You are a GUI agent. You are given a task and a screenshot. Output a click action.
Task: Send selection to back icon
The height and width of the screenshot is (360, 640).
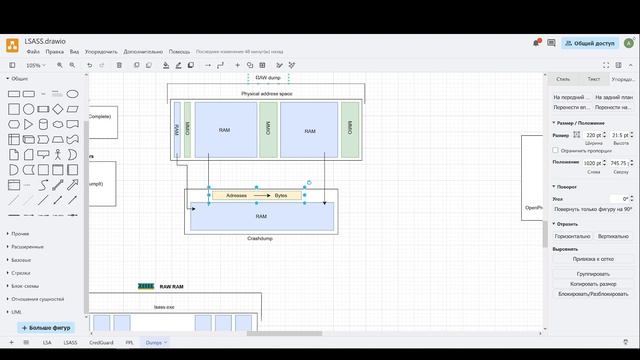point(149,65)
